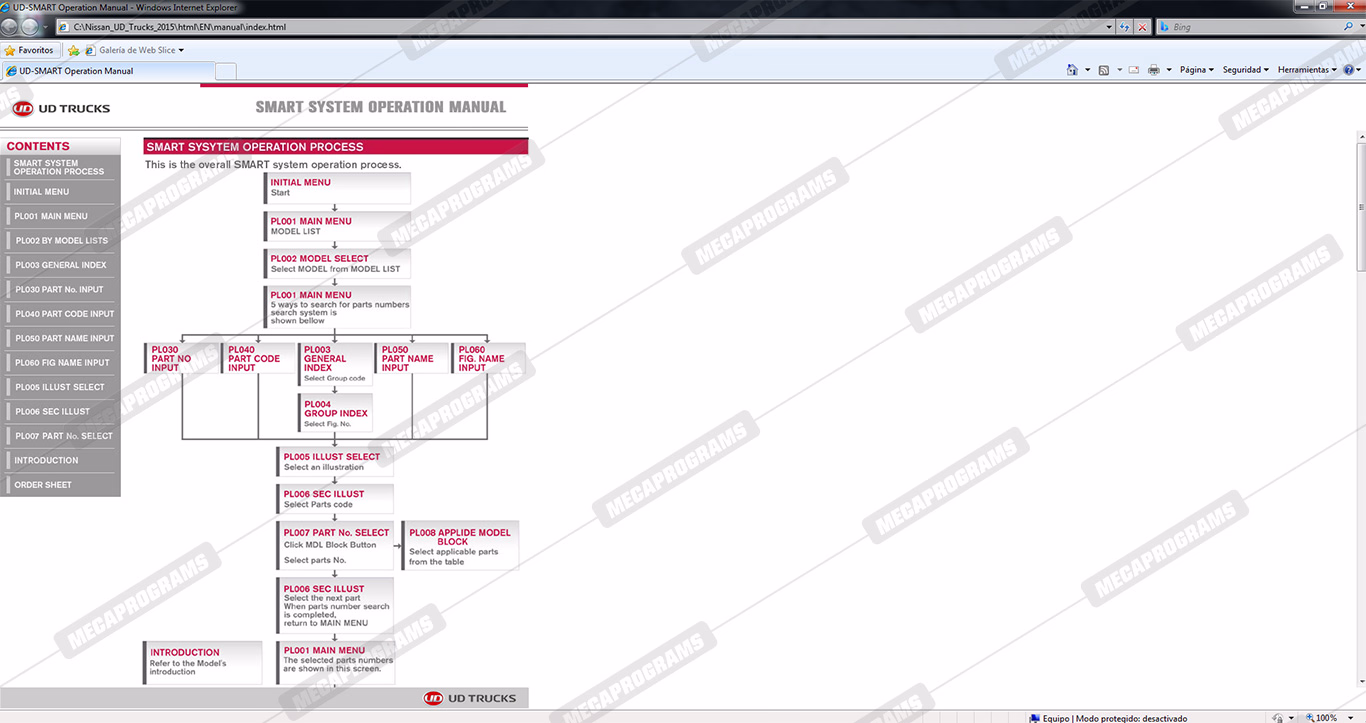The height and width of the screenshot is (723, 1366).
Task: Click the PL002 MODEL SELECT flowchart box
Action: [338, 263]
